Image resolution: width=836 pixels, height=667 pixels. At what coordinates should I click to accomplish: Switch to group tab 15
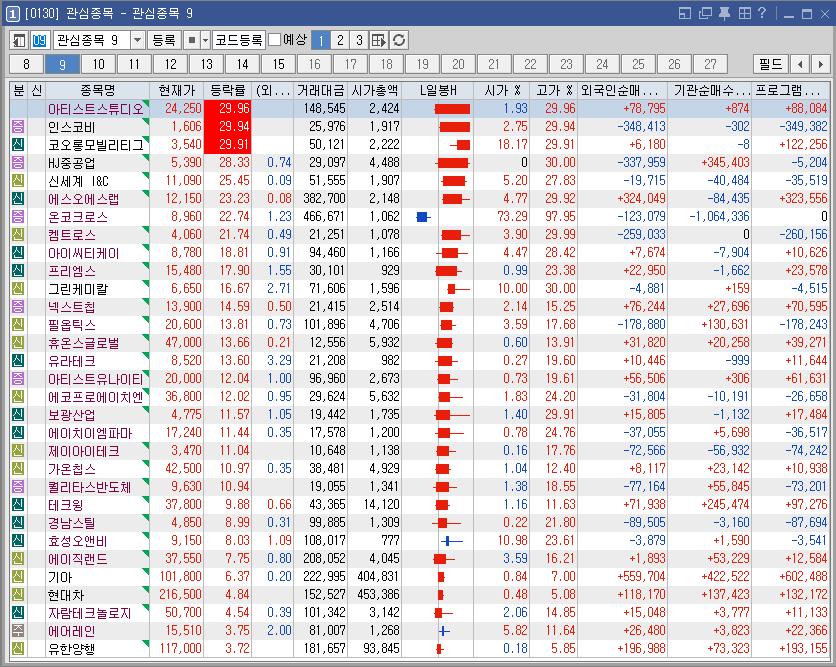coord(279,65)
